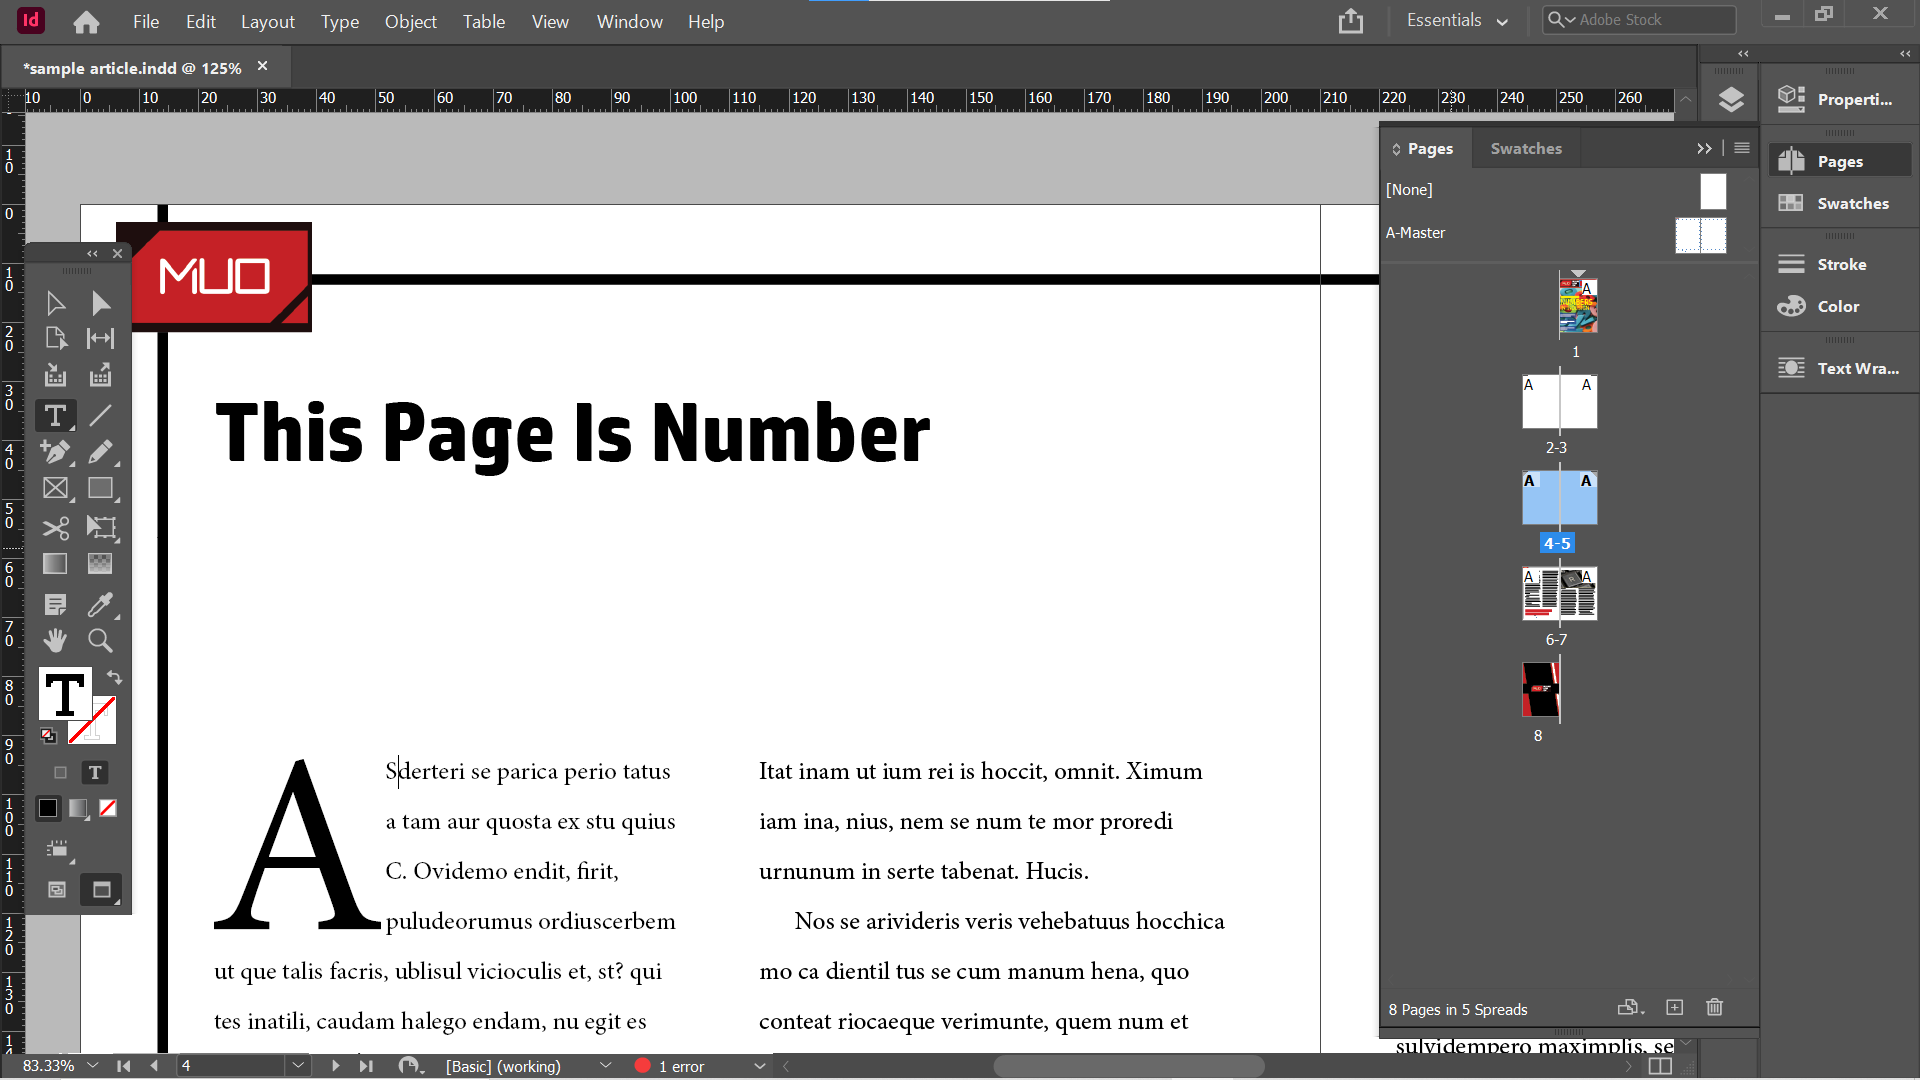Select the Eyedropper tool
1920x1080 pixels.
pyautogui.click(x=100, y=604)
